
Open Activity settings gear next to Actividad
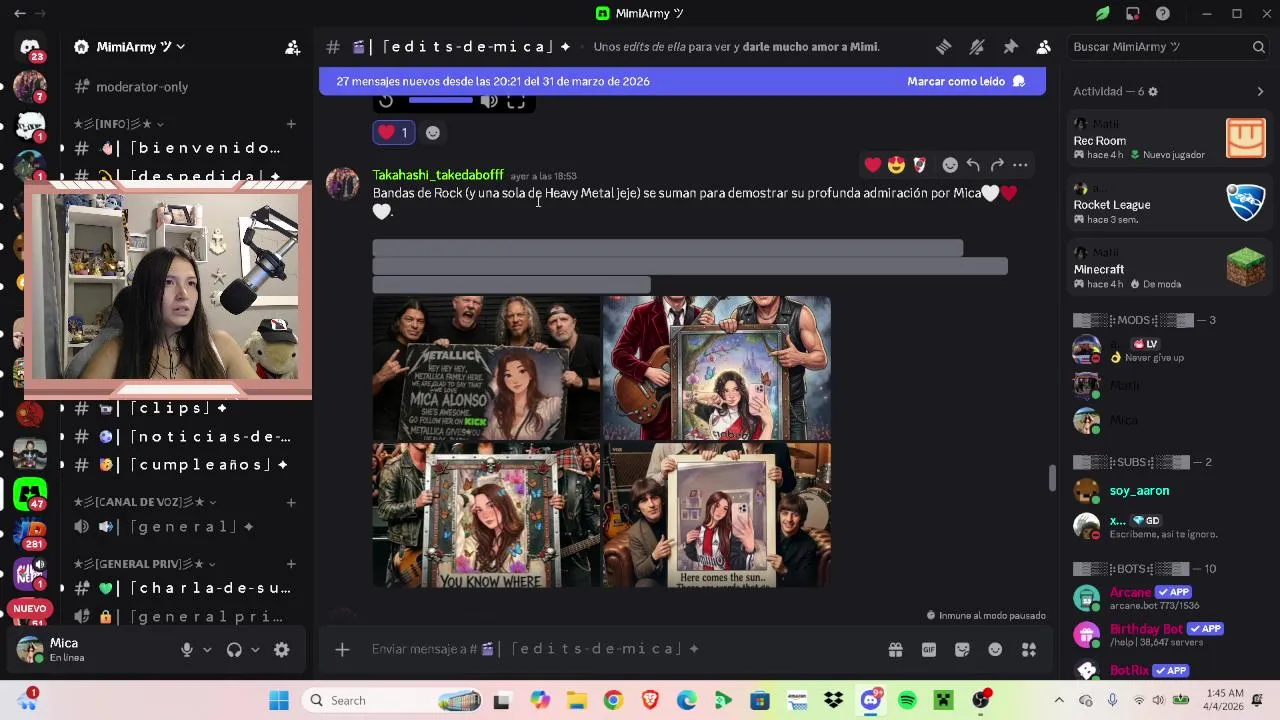(x=1152, y=91)
